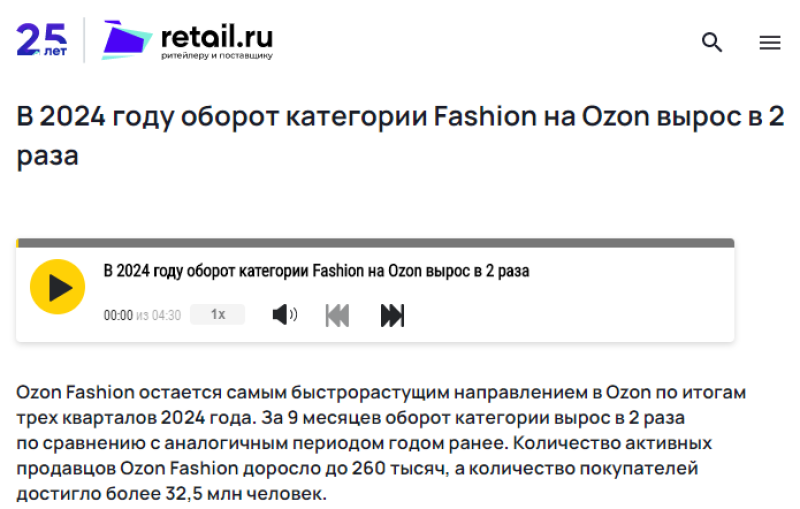Skip to the next audio track

pyautogui.click(x=392, y=315)
